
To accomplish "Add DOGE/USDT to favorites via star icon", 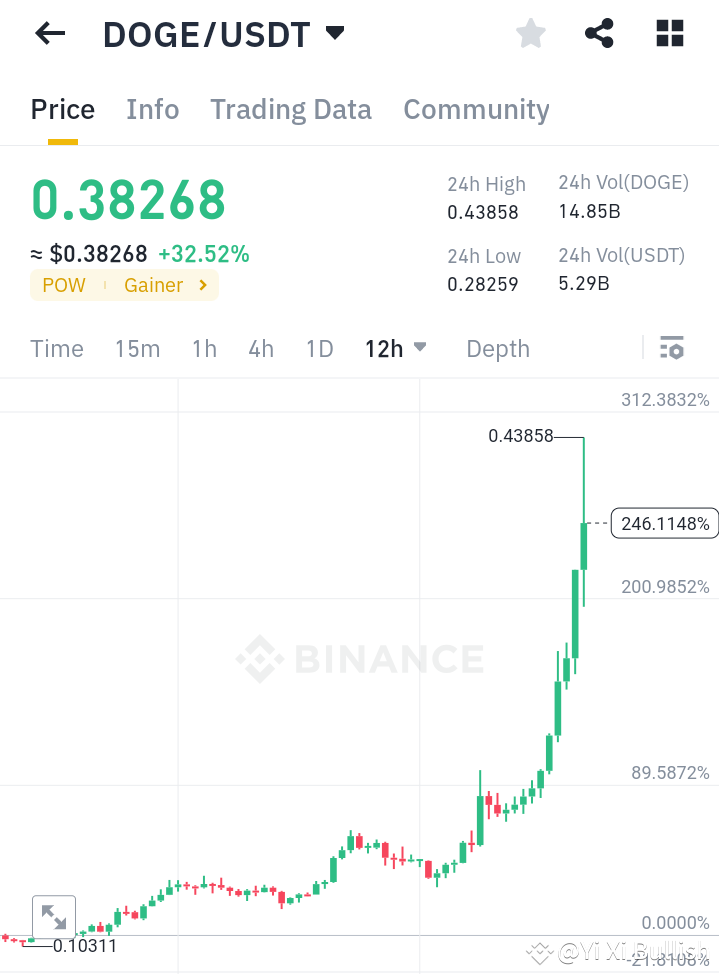I will (530, 33).
